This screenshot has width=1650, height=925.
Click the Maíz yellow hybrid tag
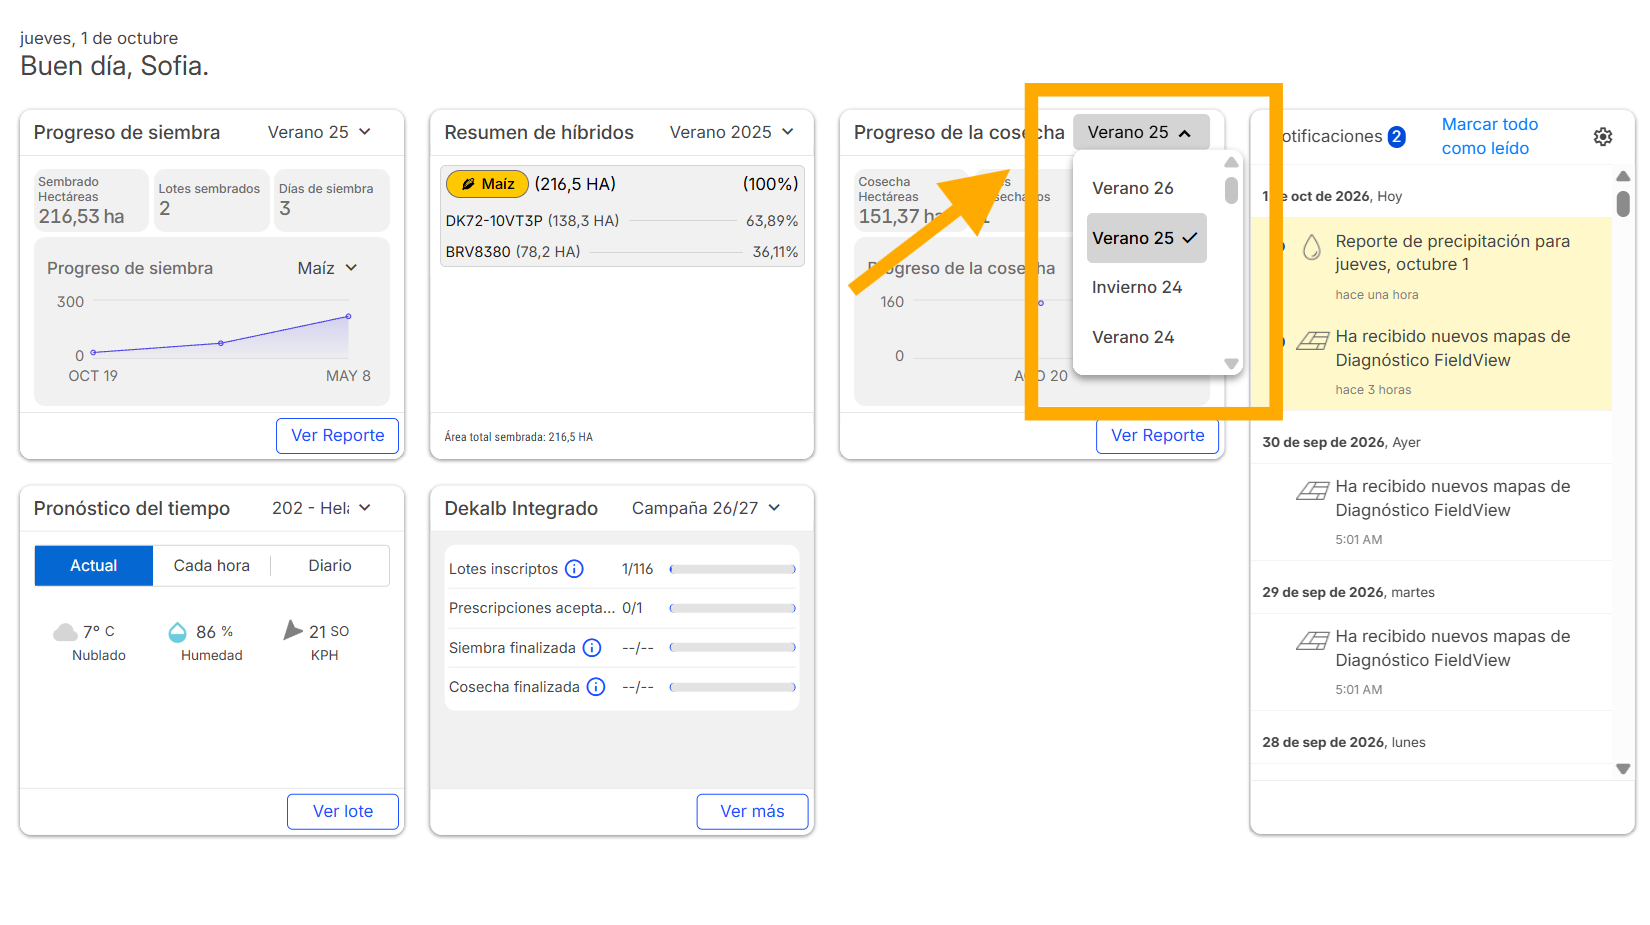(x=487, y=184)
